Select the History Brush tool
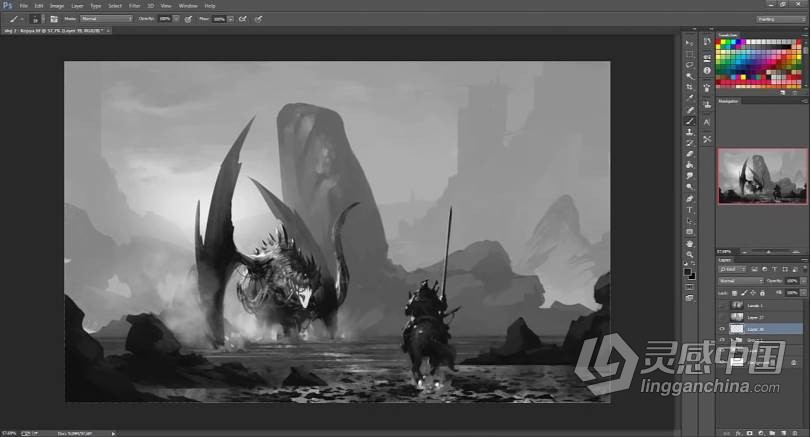 click(689, 143)
